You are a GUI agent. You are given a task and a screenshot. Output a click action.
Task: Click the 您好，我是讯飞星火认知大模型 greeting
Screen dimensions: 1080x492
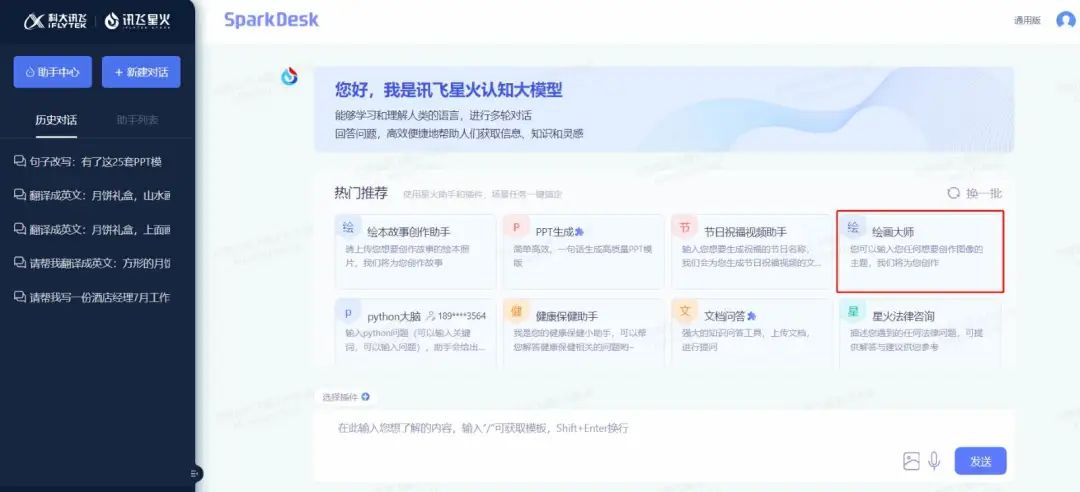[x=448, y=90]
